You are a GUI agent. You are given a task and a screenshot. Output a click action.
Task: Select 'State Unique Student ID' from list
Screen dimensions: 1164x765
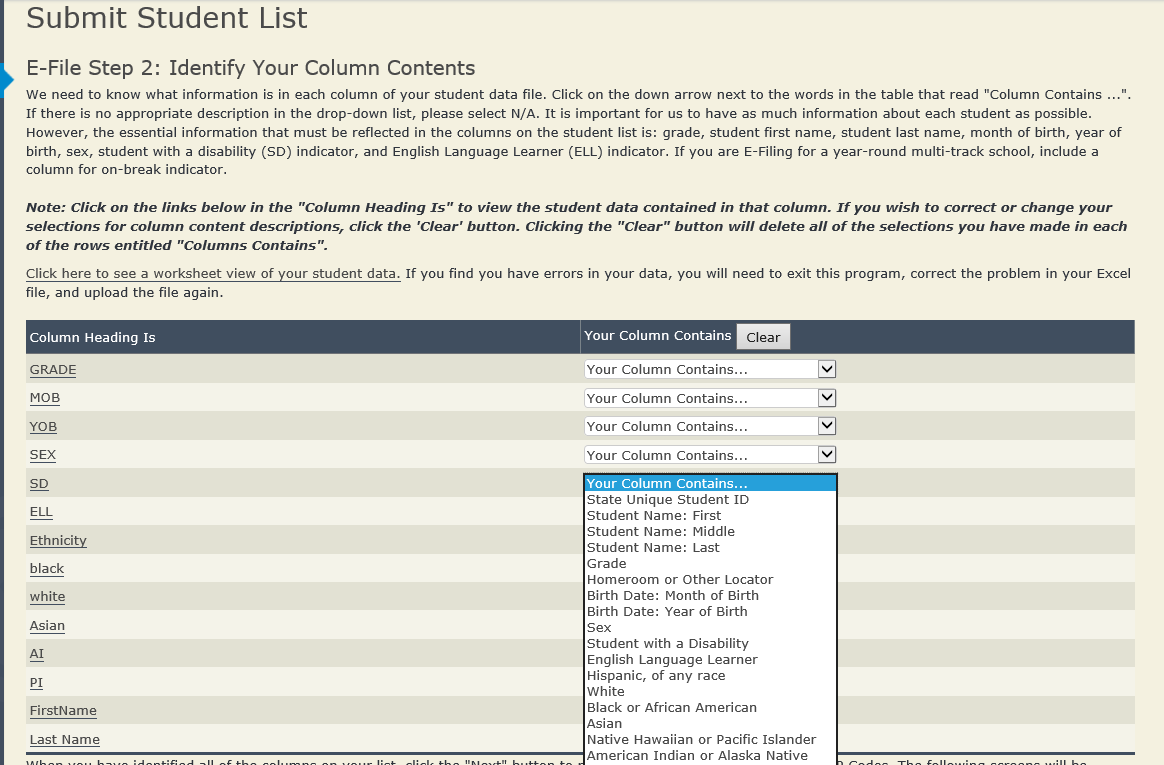coord(667,500)
